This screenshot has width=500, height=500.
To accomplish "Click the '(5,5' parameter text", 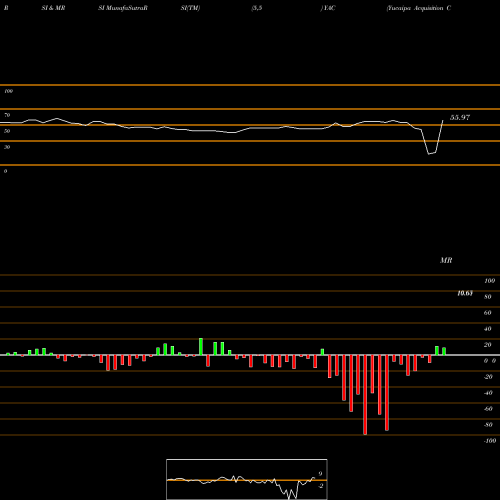I will (257, 8).
